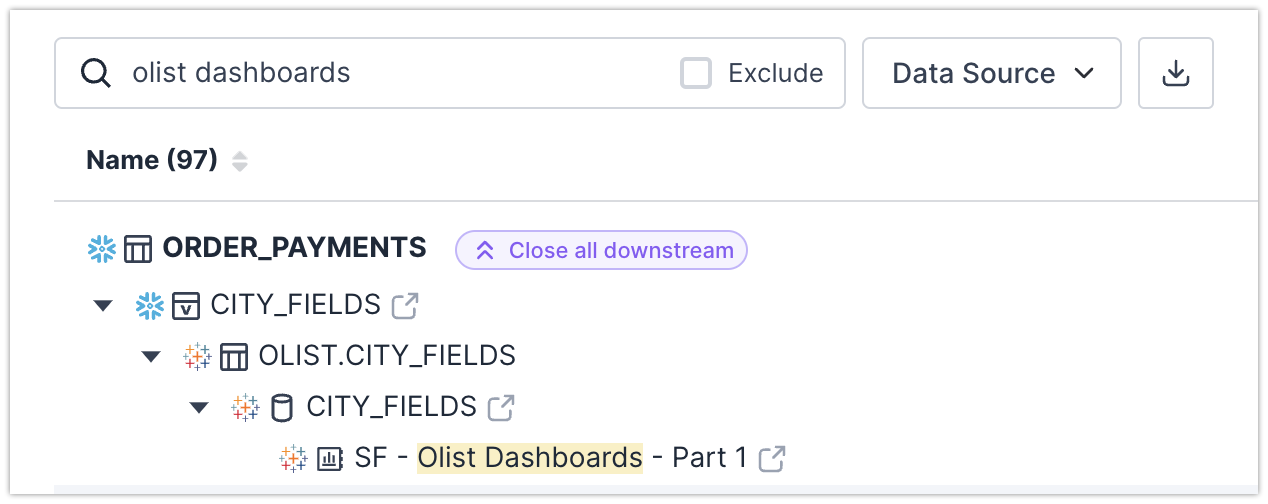Click Close all downstream button
Image resolution: width=1268 pixels, height=504 pixels.
(x=601, y=250)
